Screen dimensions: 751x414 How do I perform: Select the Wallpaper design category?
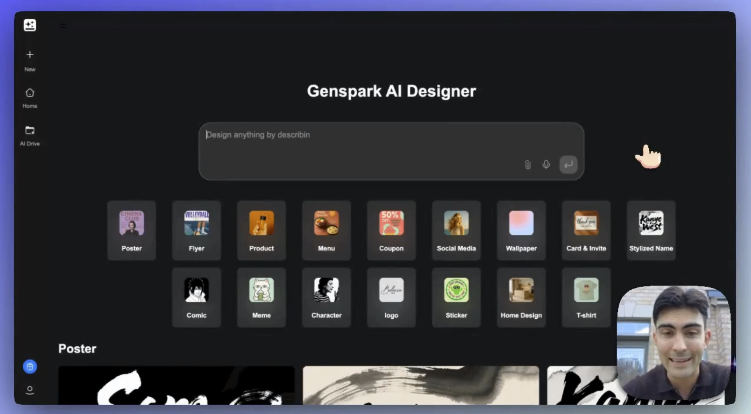coord(521,230)
